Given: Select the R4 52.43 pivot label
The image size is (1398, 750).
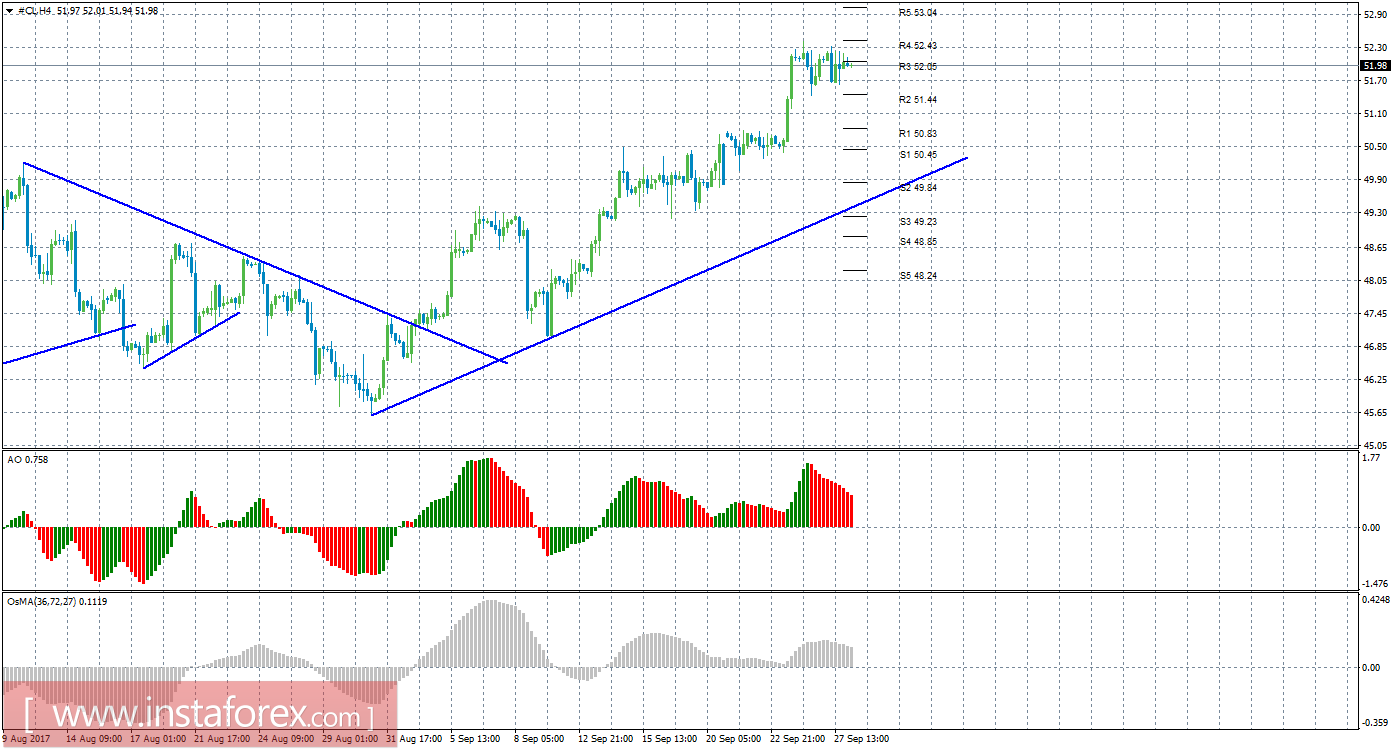Looking at the screenshot, I should [x=918, y=46].
